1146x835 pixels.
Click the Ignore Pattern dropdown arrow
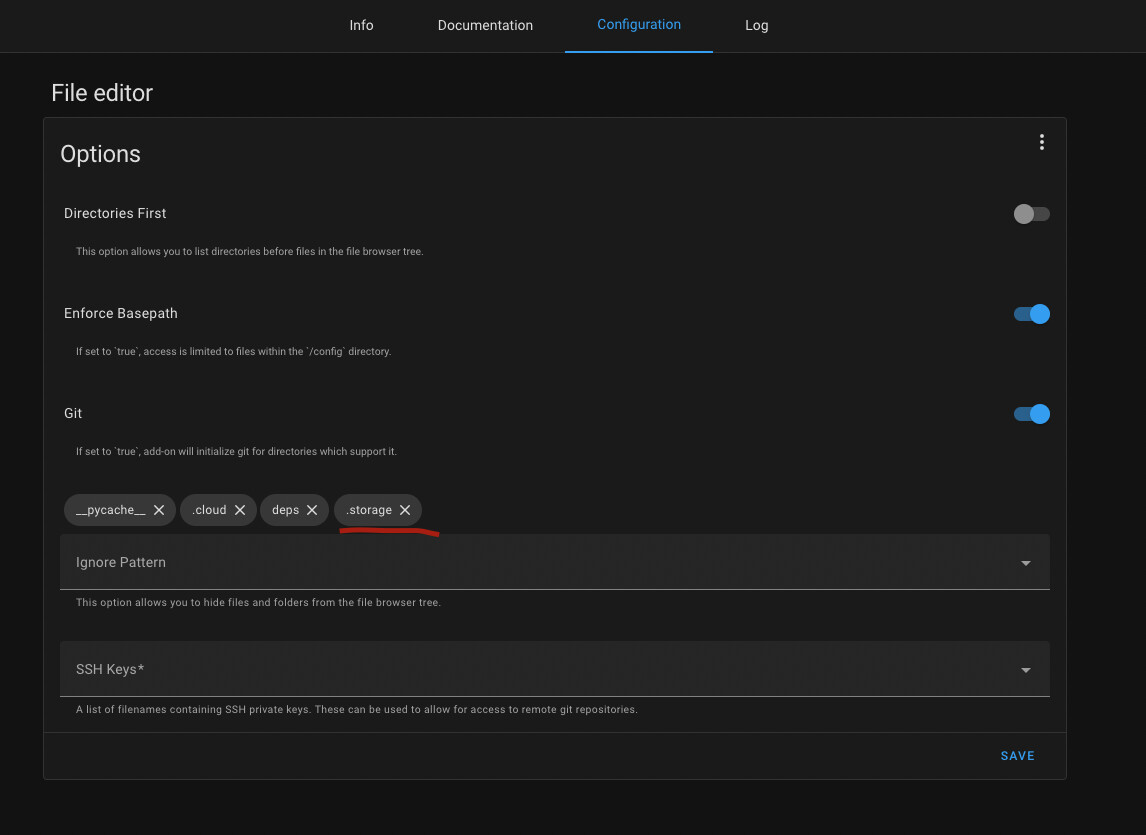click(1025, 562)
